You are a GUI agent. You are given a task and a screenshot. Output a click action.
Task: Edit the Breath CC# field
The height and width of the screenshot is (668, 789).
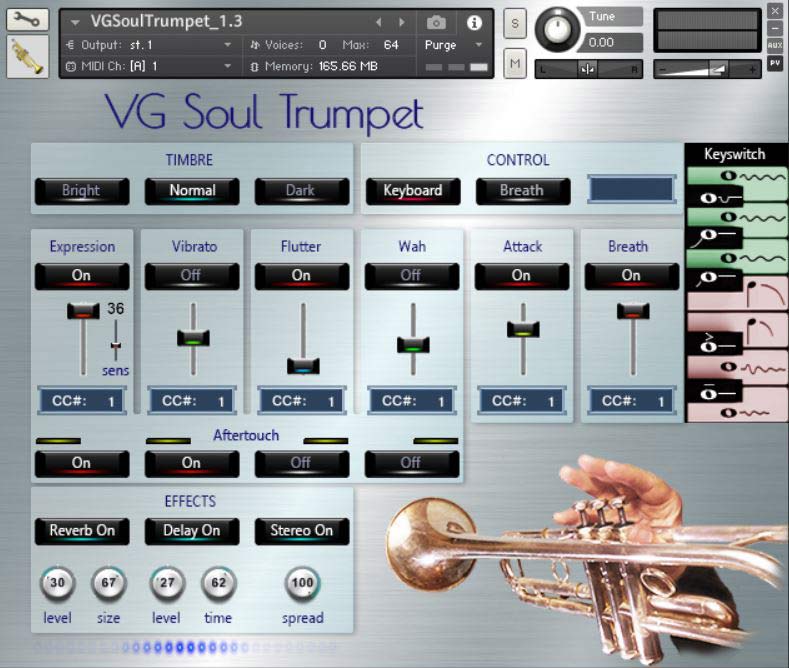(632, 401)
